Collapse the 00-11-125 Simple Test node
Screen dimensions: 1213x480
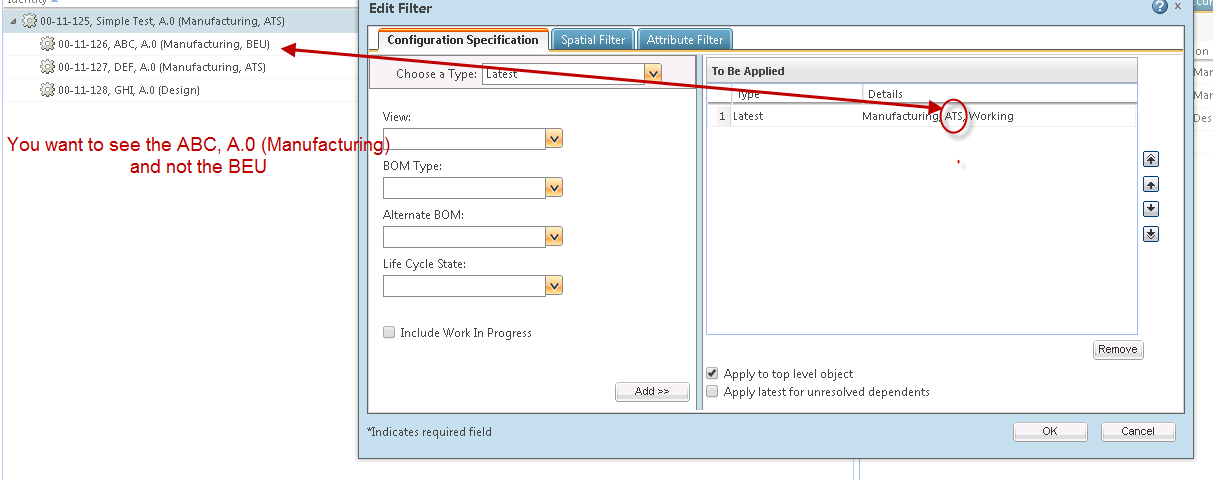click(14, 21)
